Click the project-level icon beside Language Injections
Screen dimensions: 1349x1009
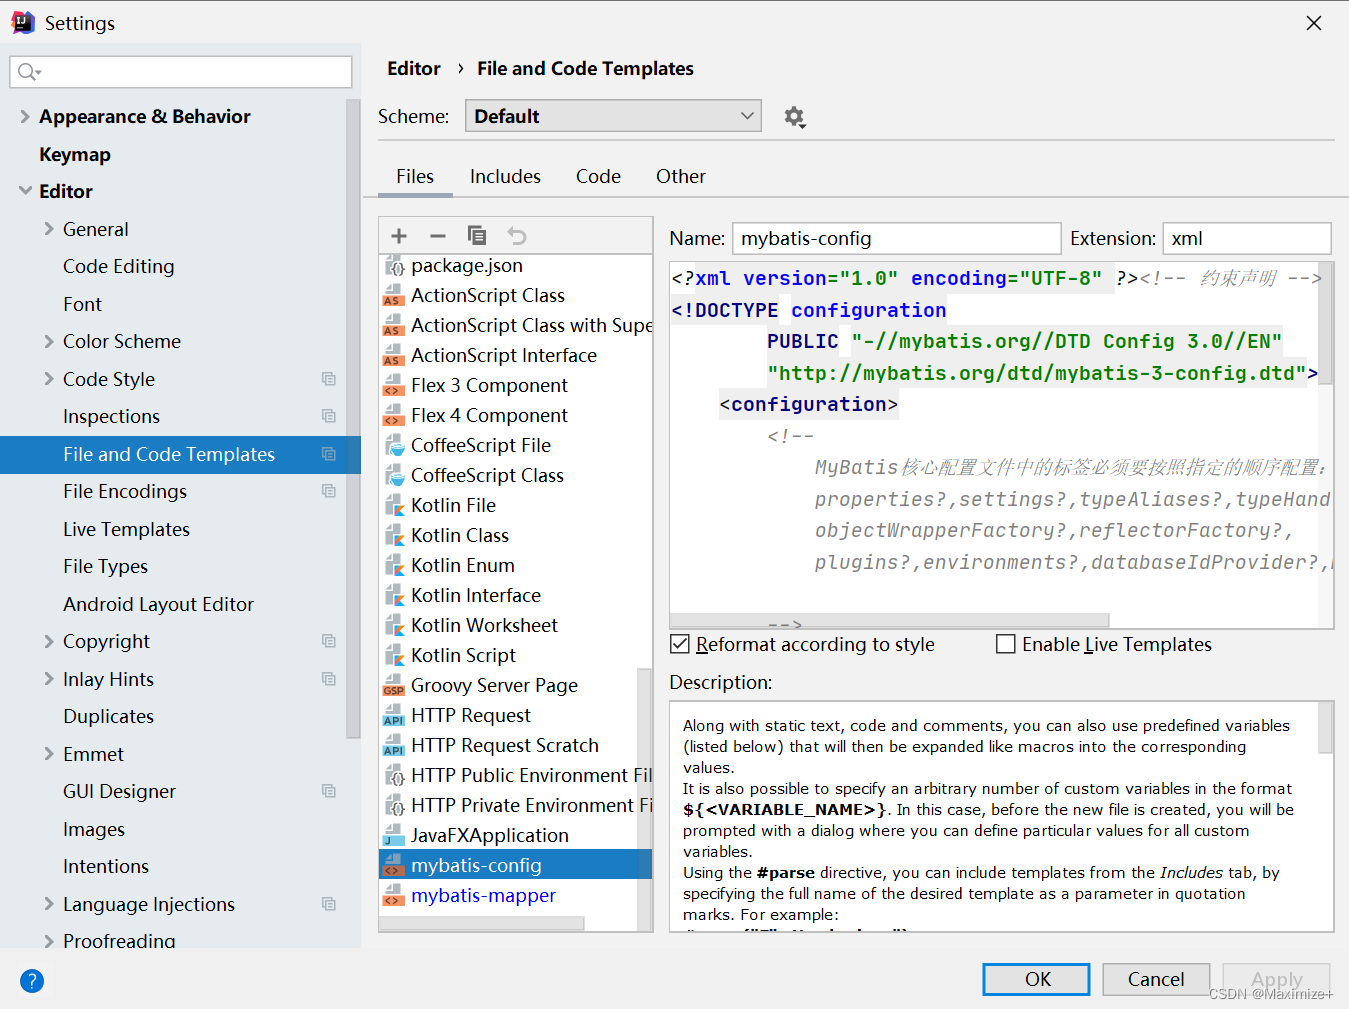(328, 904)
